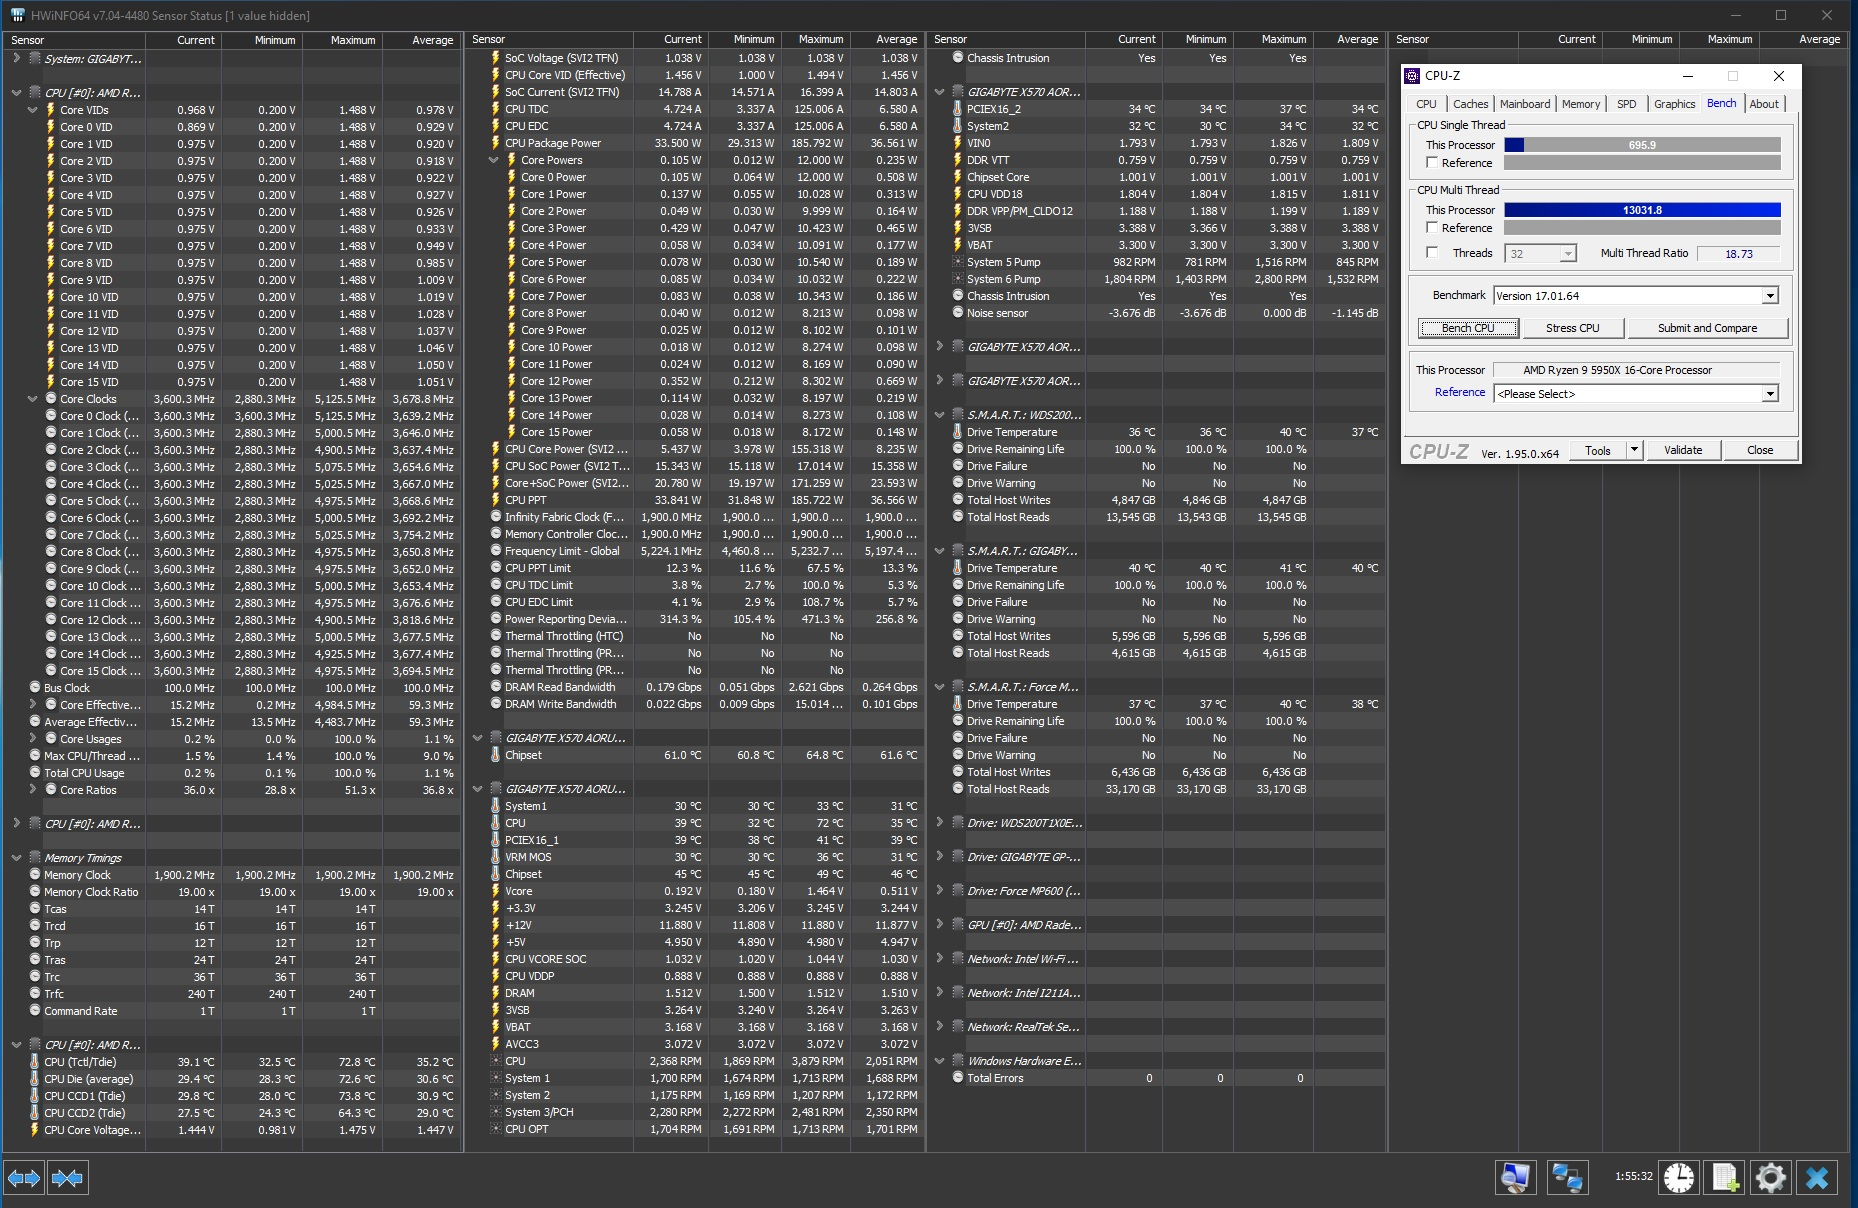
Task: Collapse the Core Clocks tree group
Action: click(33, 399)
